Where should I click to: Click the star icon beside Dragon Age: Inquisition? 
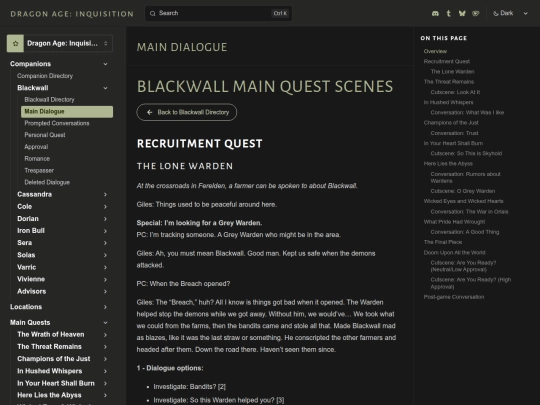[x=15, y=43]
